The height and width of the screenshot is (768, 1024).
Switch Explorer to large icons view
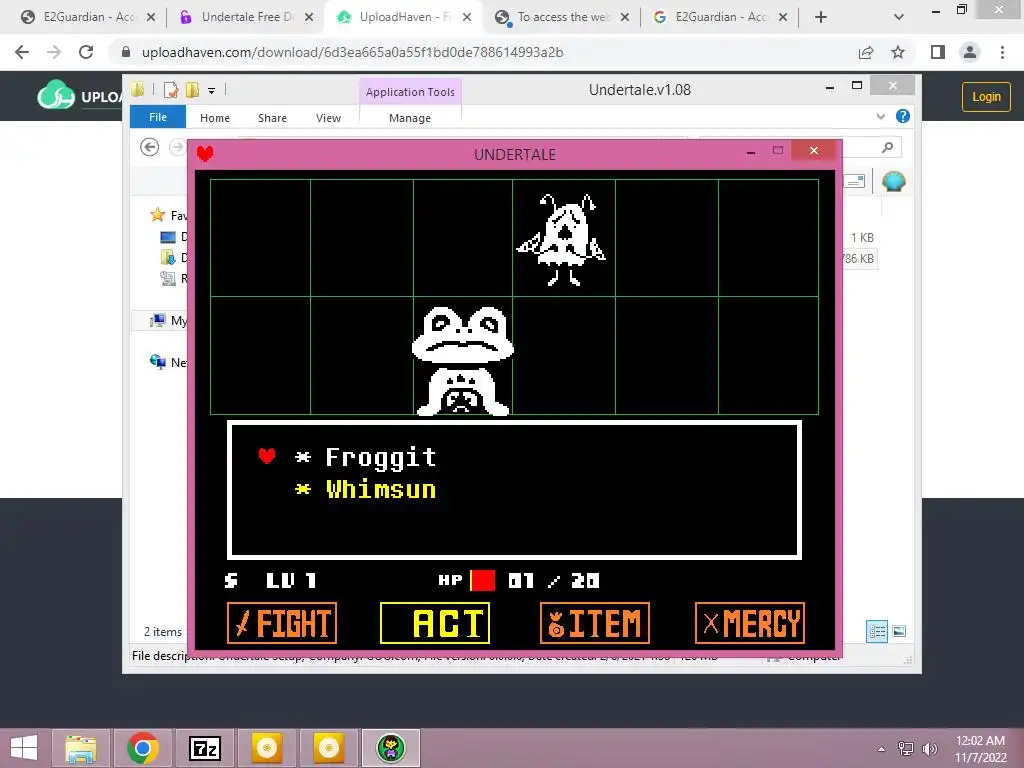899,631
